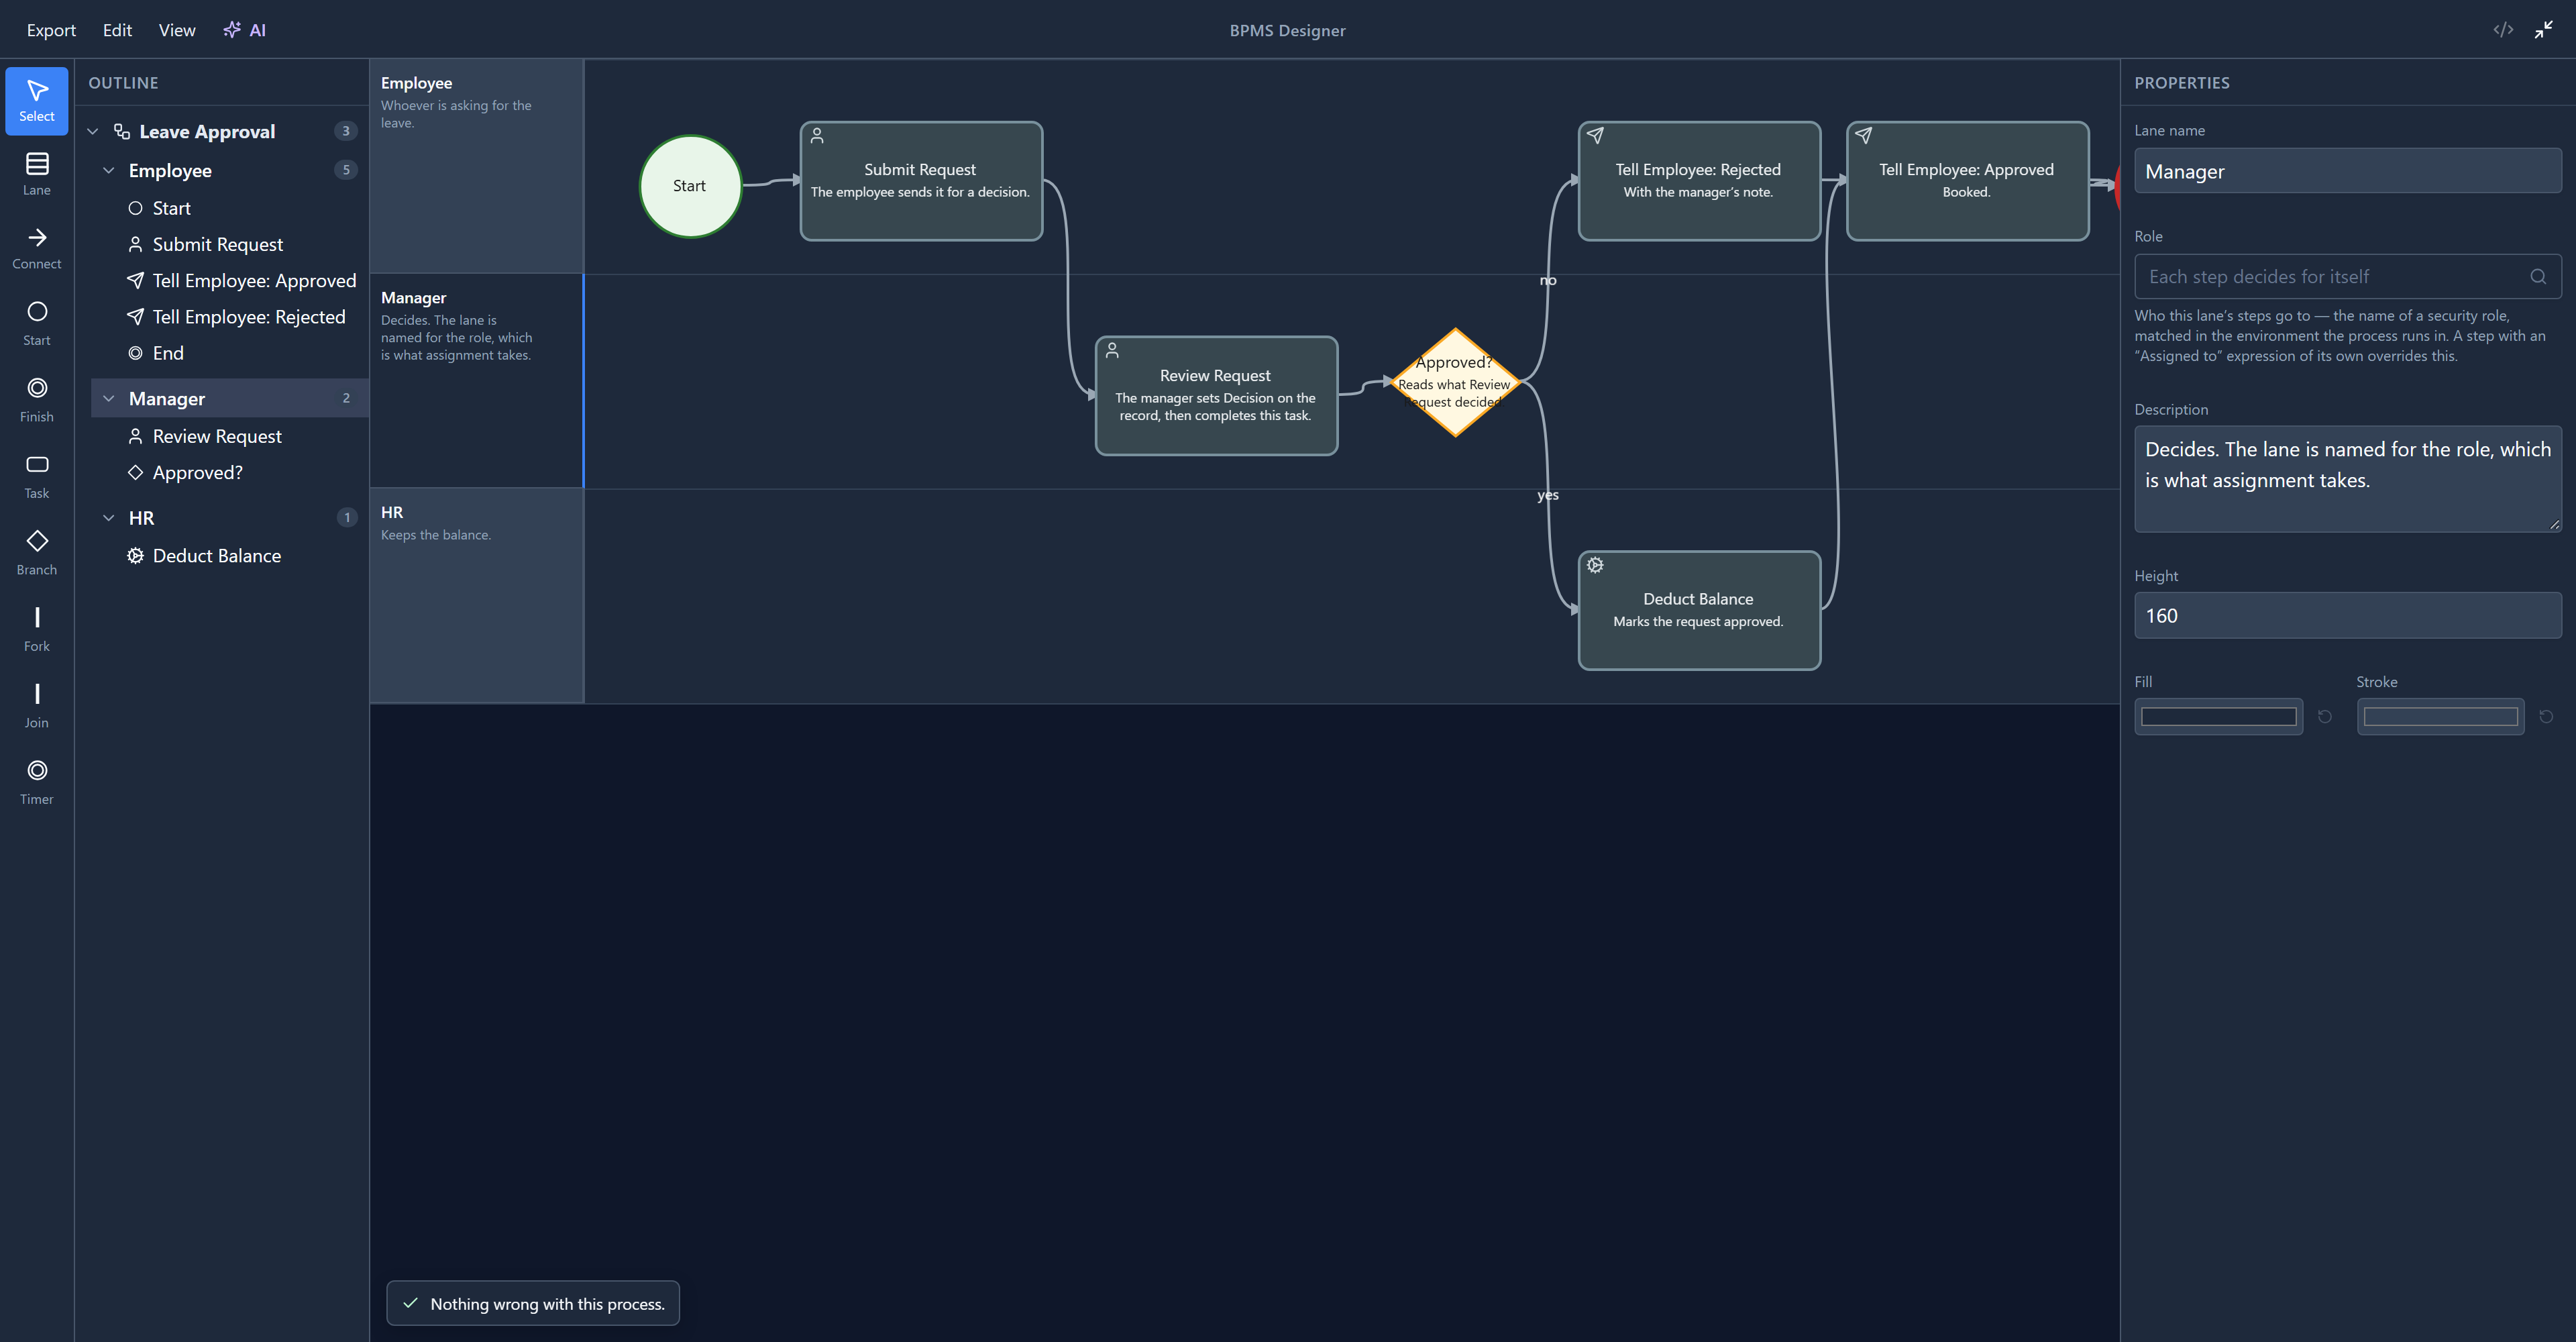
Task: Focus the Height field showing 160
Action: 2347,616
